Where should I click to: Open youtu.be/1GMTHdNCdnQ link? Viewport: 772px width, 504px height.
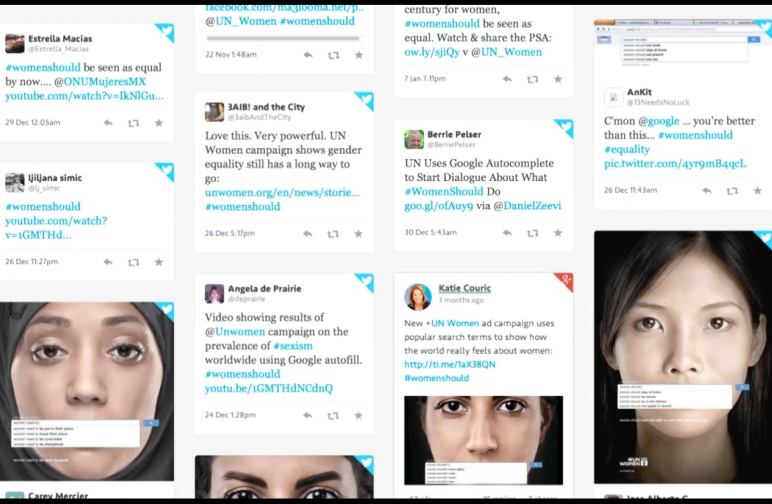point(269,388)
